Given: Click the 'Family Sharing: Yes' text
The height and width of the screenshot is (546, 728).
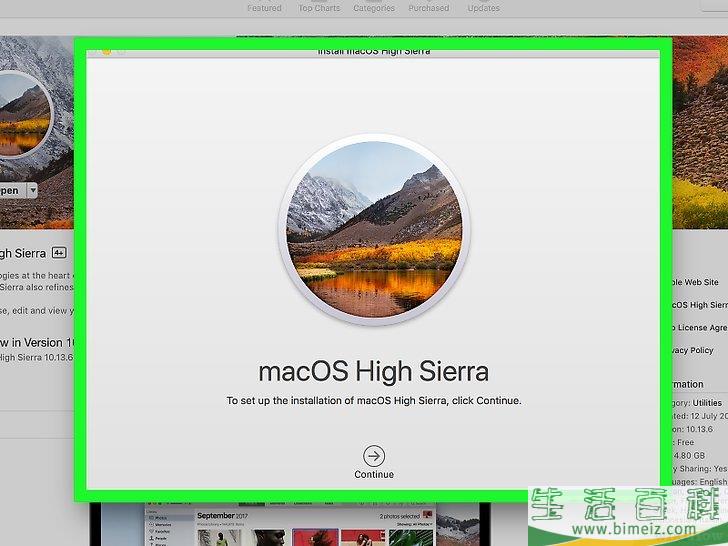Looking at the screenshot, I should (x=700, y=468).
